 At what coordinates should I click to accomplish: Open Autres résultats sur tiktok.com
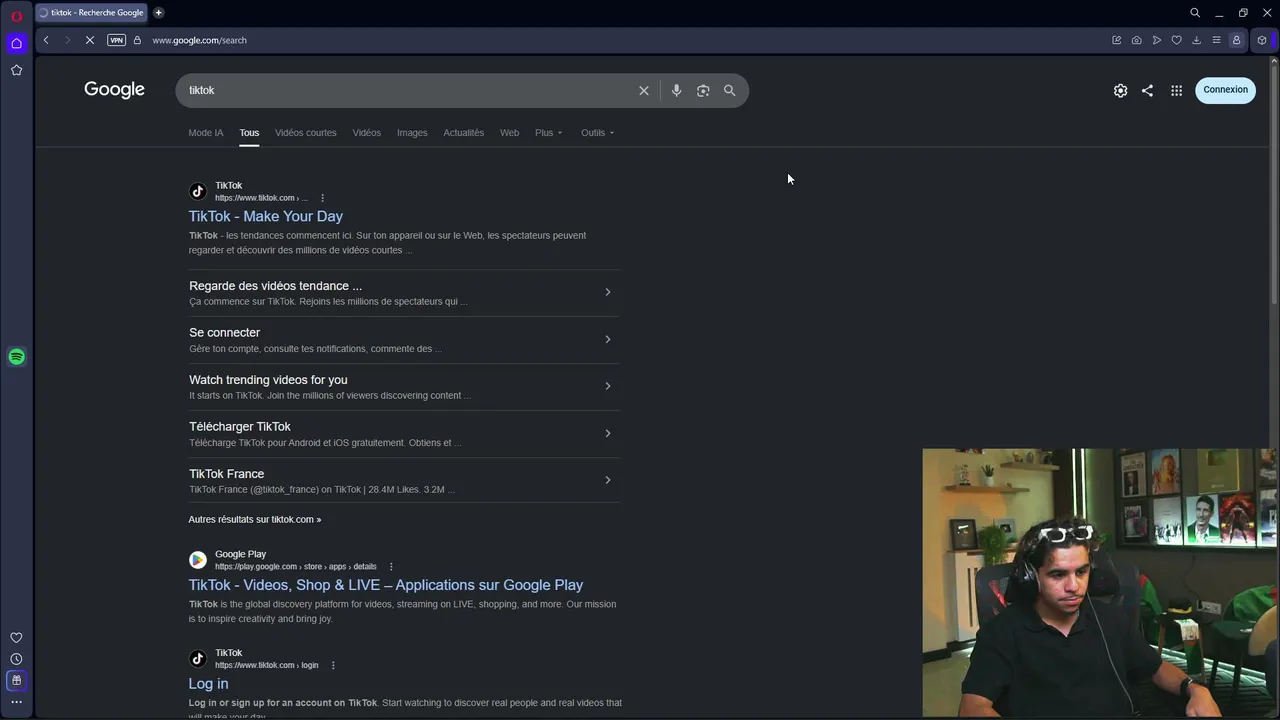[255, 520]
